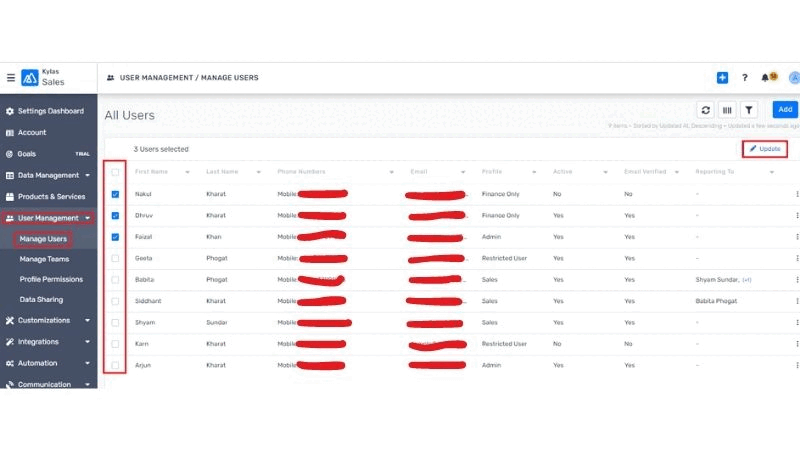Click the blue Add button
The image size is (800, 450).
(785, 110)
